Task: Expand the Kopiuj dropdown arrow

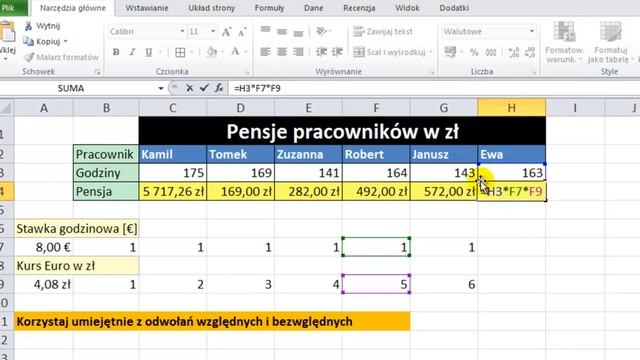Action: pyautogui.click(x=65, y=42)
